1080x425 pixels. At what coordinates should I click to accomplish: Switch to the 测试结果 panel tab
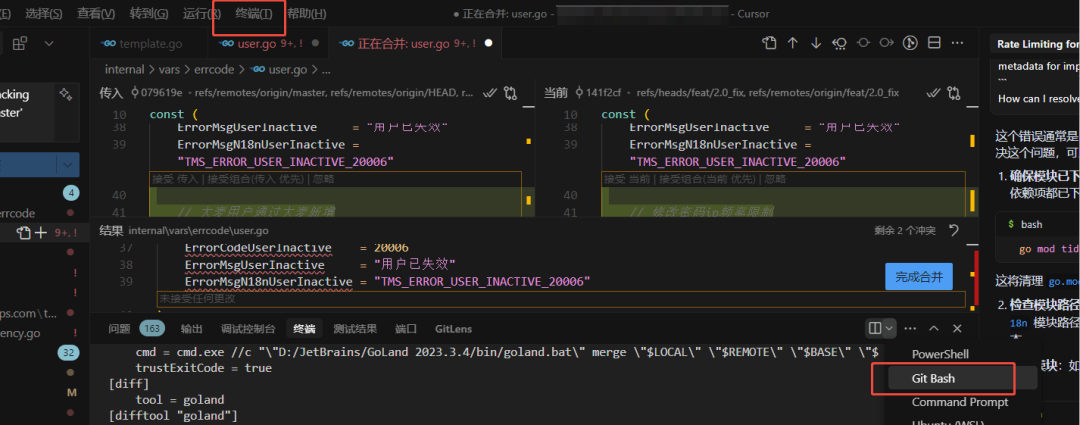coord(355,329)
